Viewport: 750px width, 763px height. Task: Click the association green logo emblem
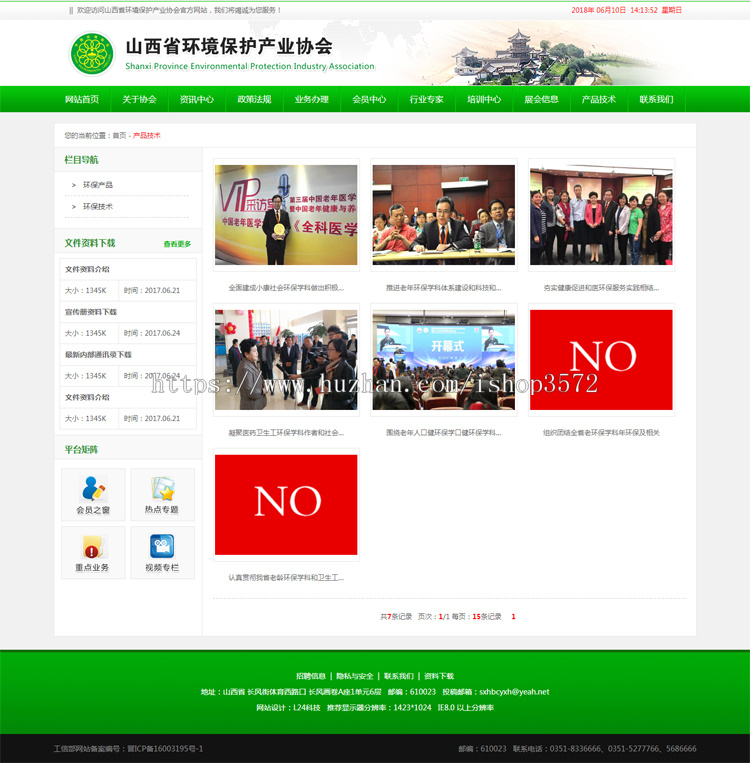coord(92,54)
